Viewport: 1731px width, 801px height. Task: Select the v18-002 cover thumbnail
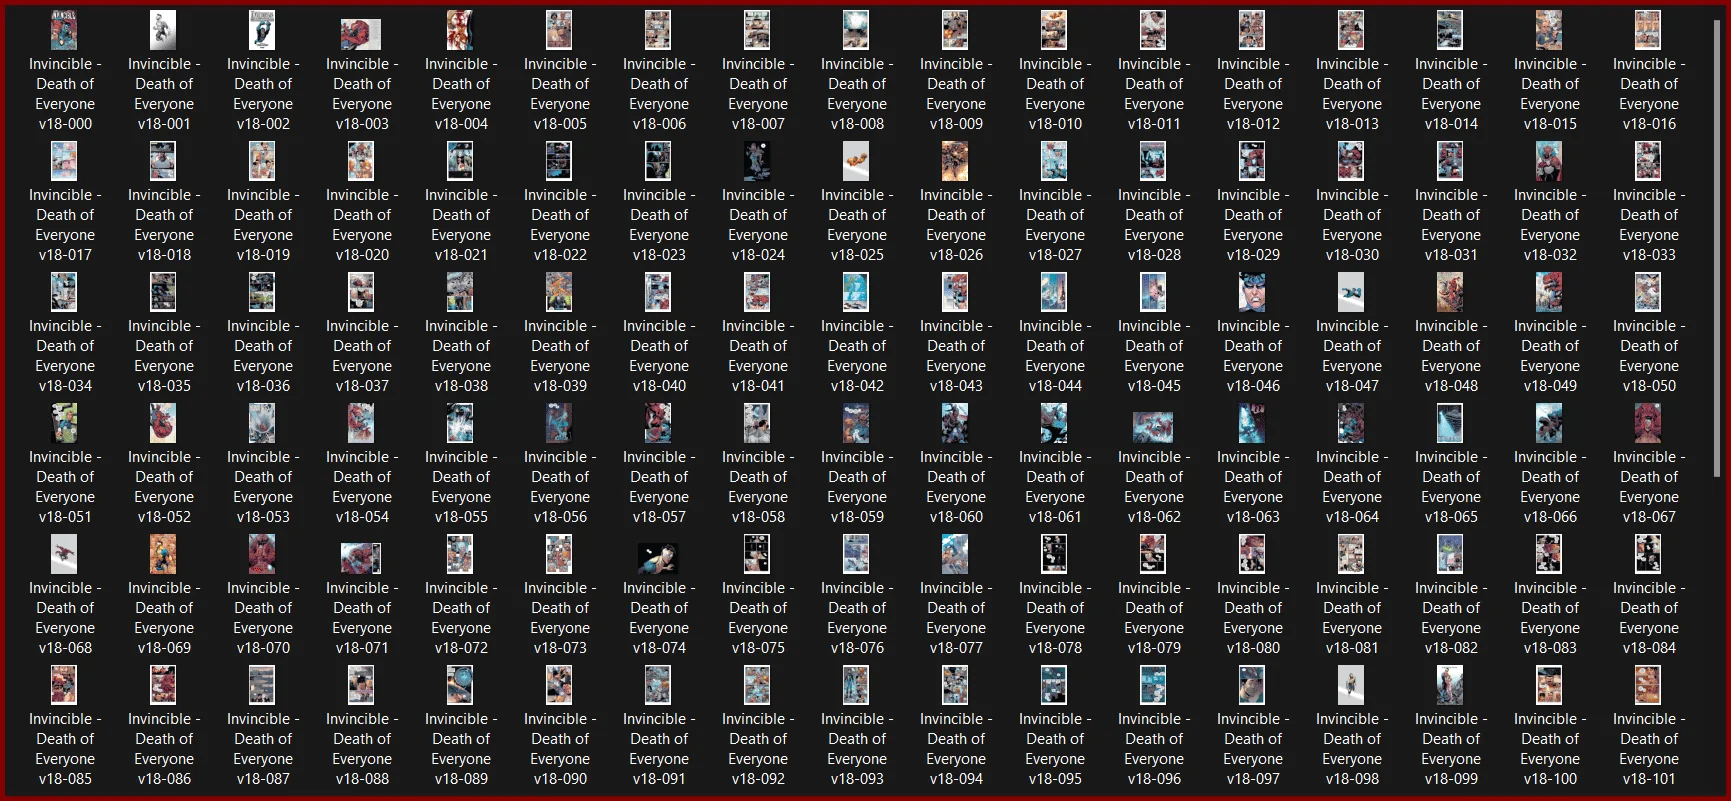coord(262,30)
